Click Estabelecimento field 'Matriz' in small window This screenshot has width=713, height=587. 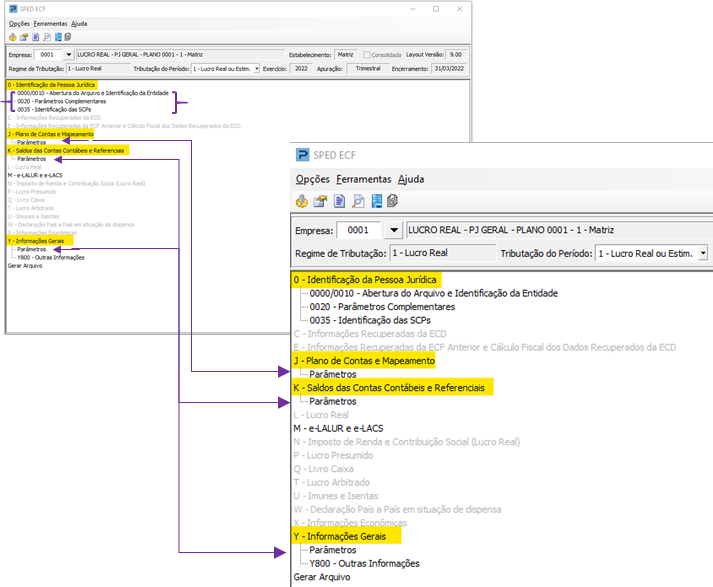click(x=346, y=55)
